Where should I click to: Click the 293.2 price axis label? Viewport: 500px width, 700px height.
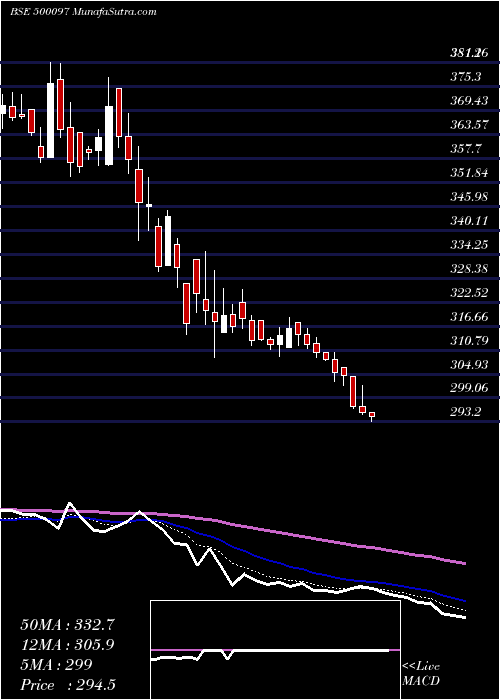tap(465, 412)
